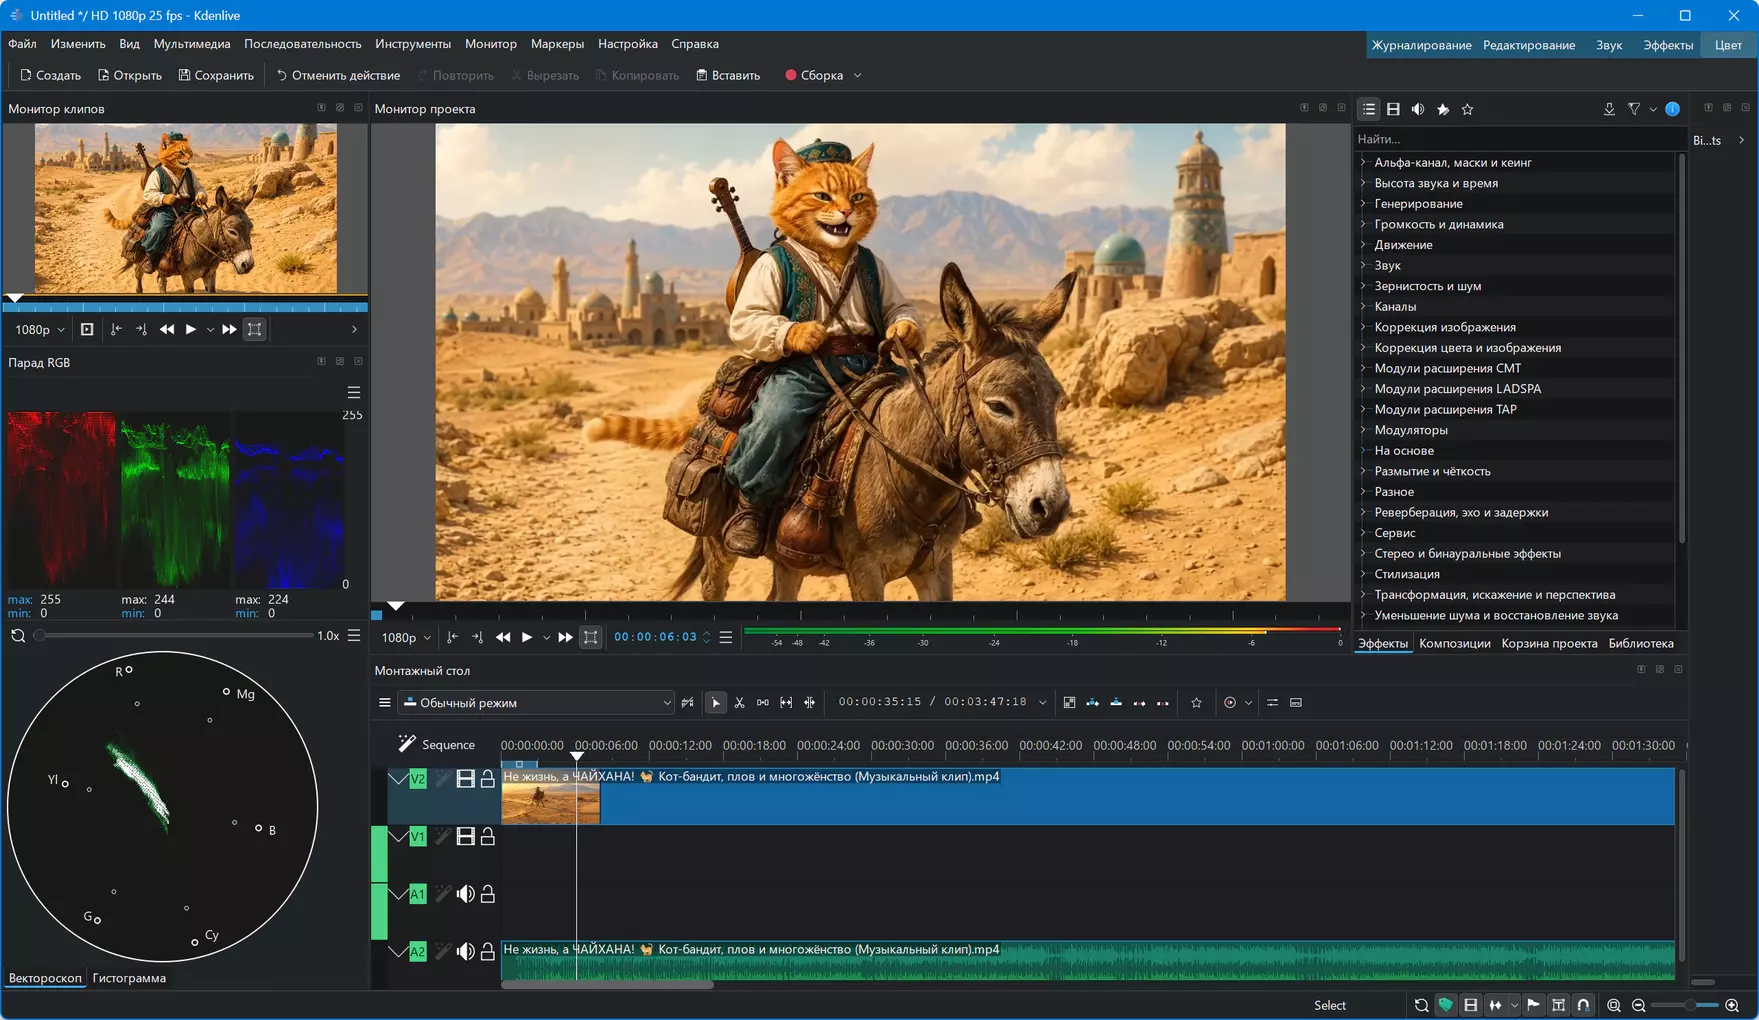The image size is (1759, 1020).
Task: Open the 'Файл' menu
Action: click(x=22, y=44)
